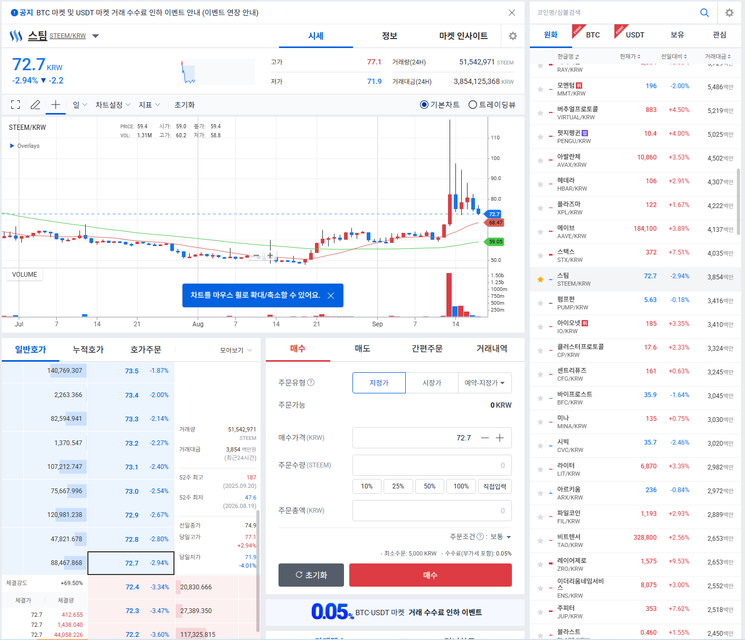Dismiss the mouse wheel zoom tooltip
Screen dimensions: 745x640
pyautogui.click(x=331, y=296)
